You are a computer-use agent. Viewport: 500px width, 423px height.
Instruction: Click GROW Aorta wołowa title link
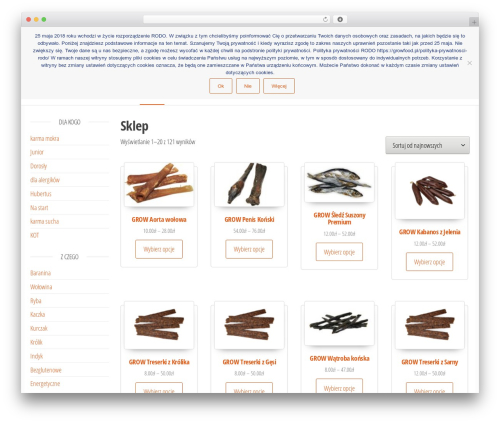click(x=159, y=219)
